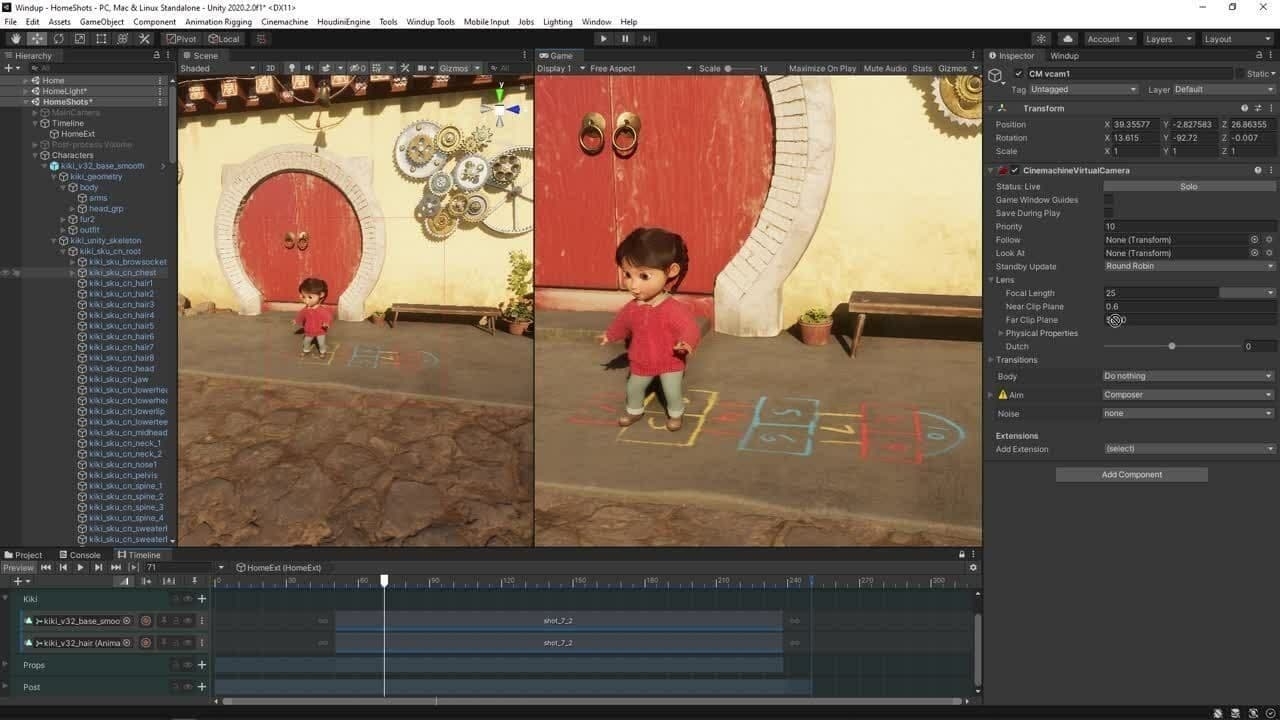Image resolution: width=1280 pixels, height=720 pixels.
Task: Toggle Game Window Guides checkbox
Action: tap(1108, 199)
